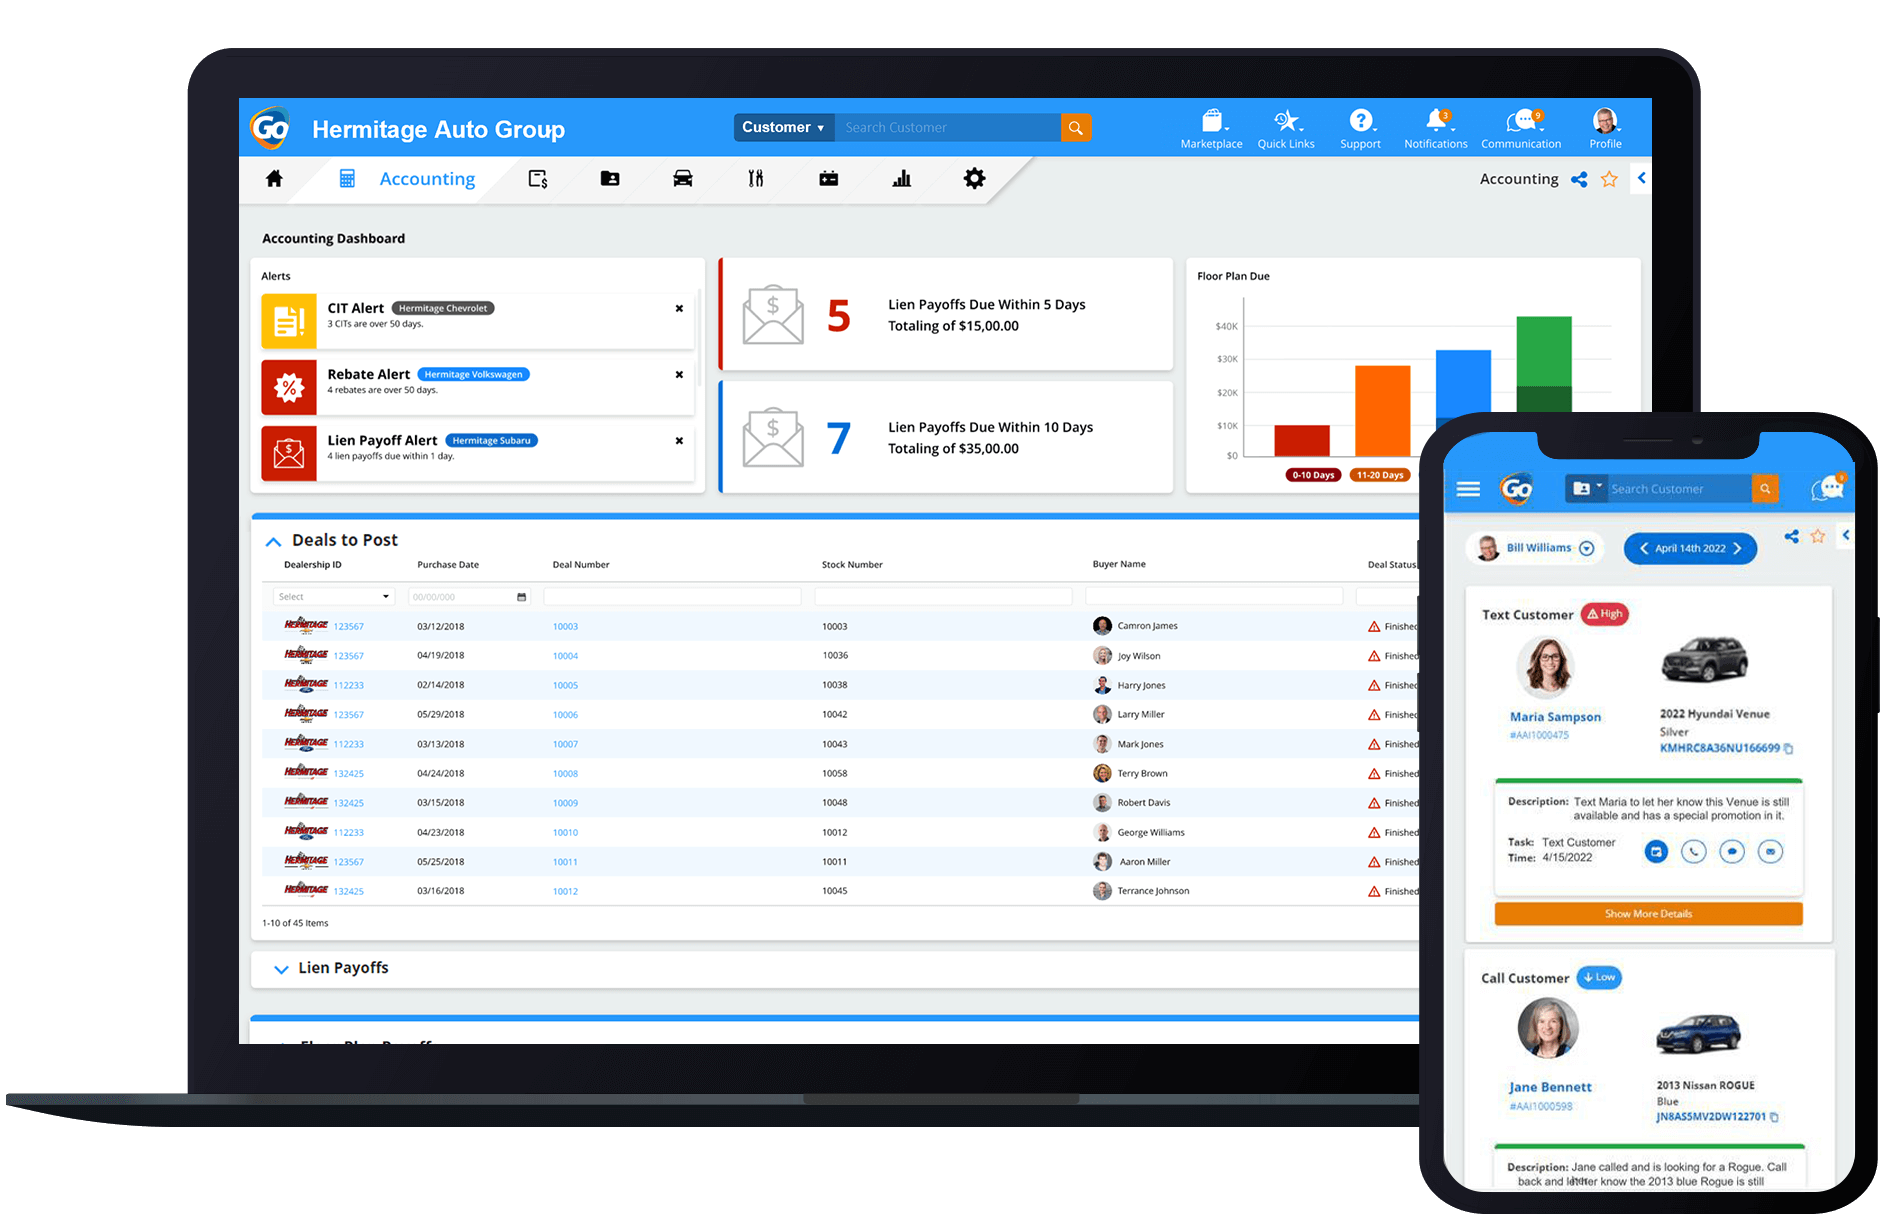The width and height of the screenshot is (1880, 1215).
Task: Favorite the Accounting page with star
Action: tap(1609, 180)
